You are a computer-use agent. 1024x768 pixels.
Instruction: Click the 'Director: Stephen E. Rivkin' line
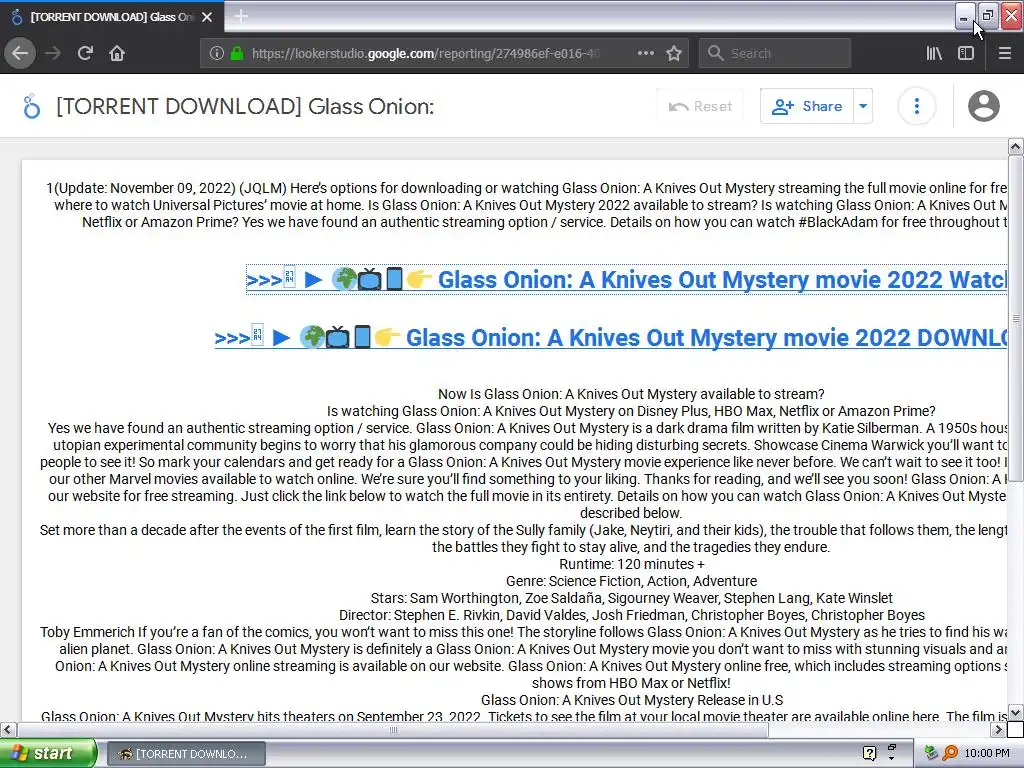click(x=632, y=615)
